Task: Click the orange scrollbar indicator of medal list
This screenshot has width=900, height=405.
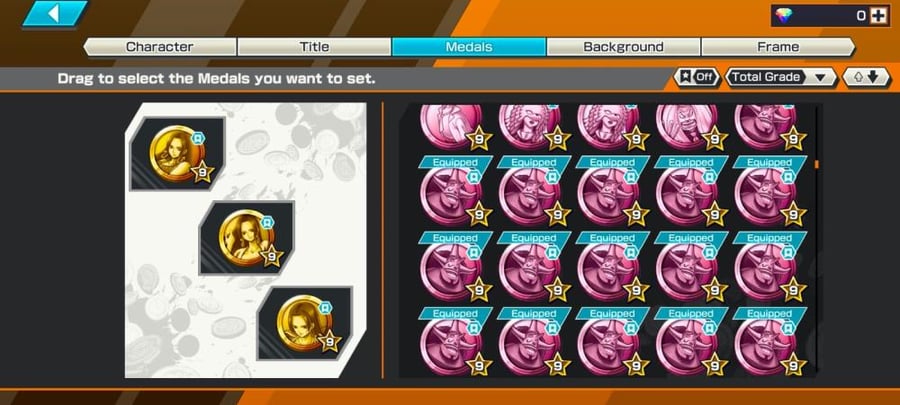Action: 816,165
